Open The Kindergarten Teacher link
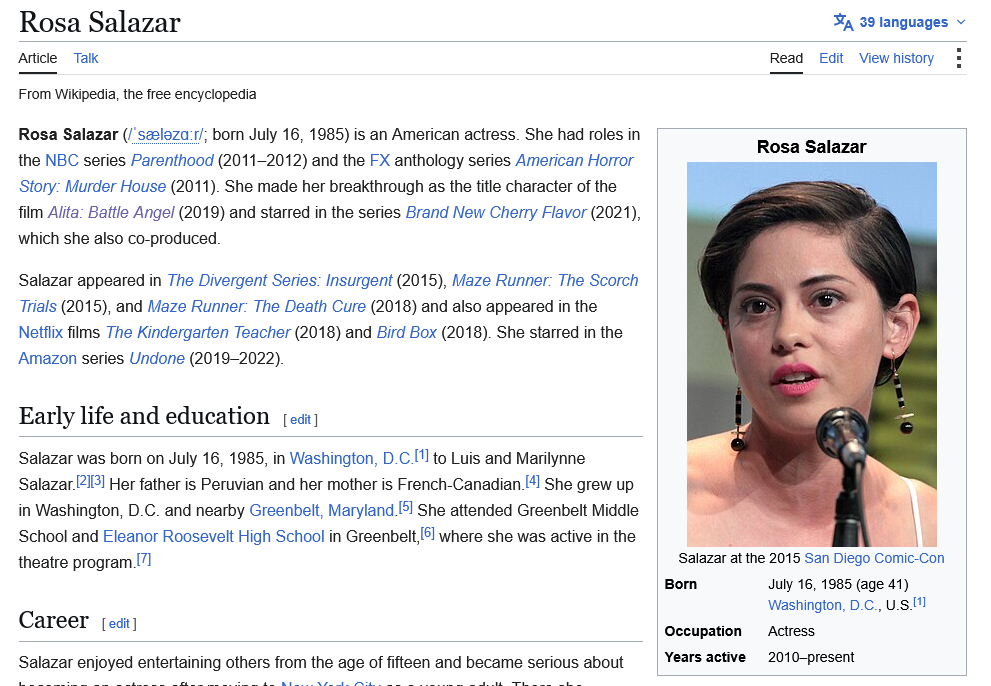991x686 pixels. (198, 333)
